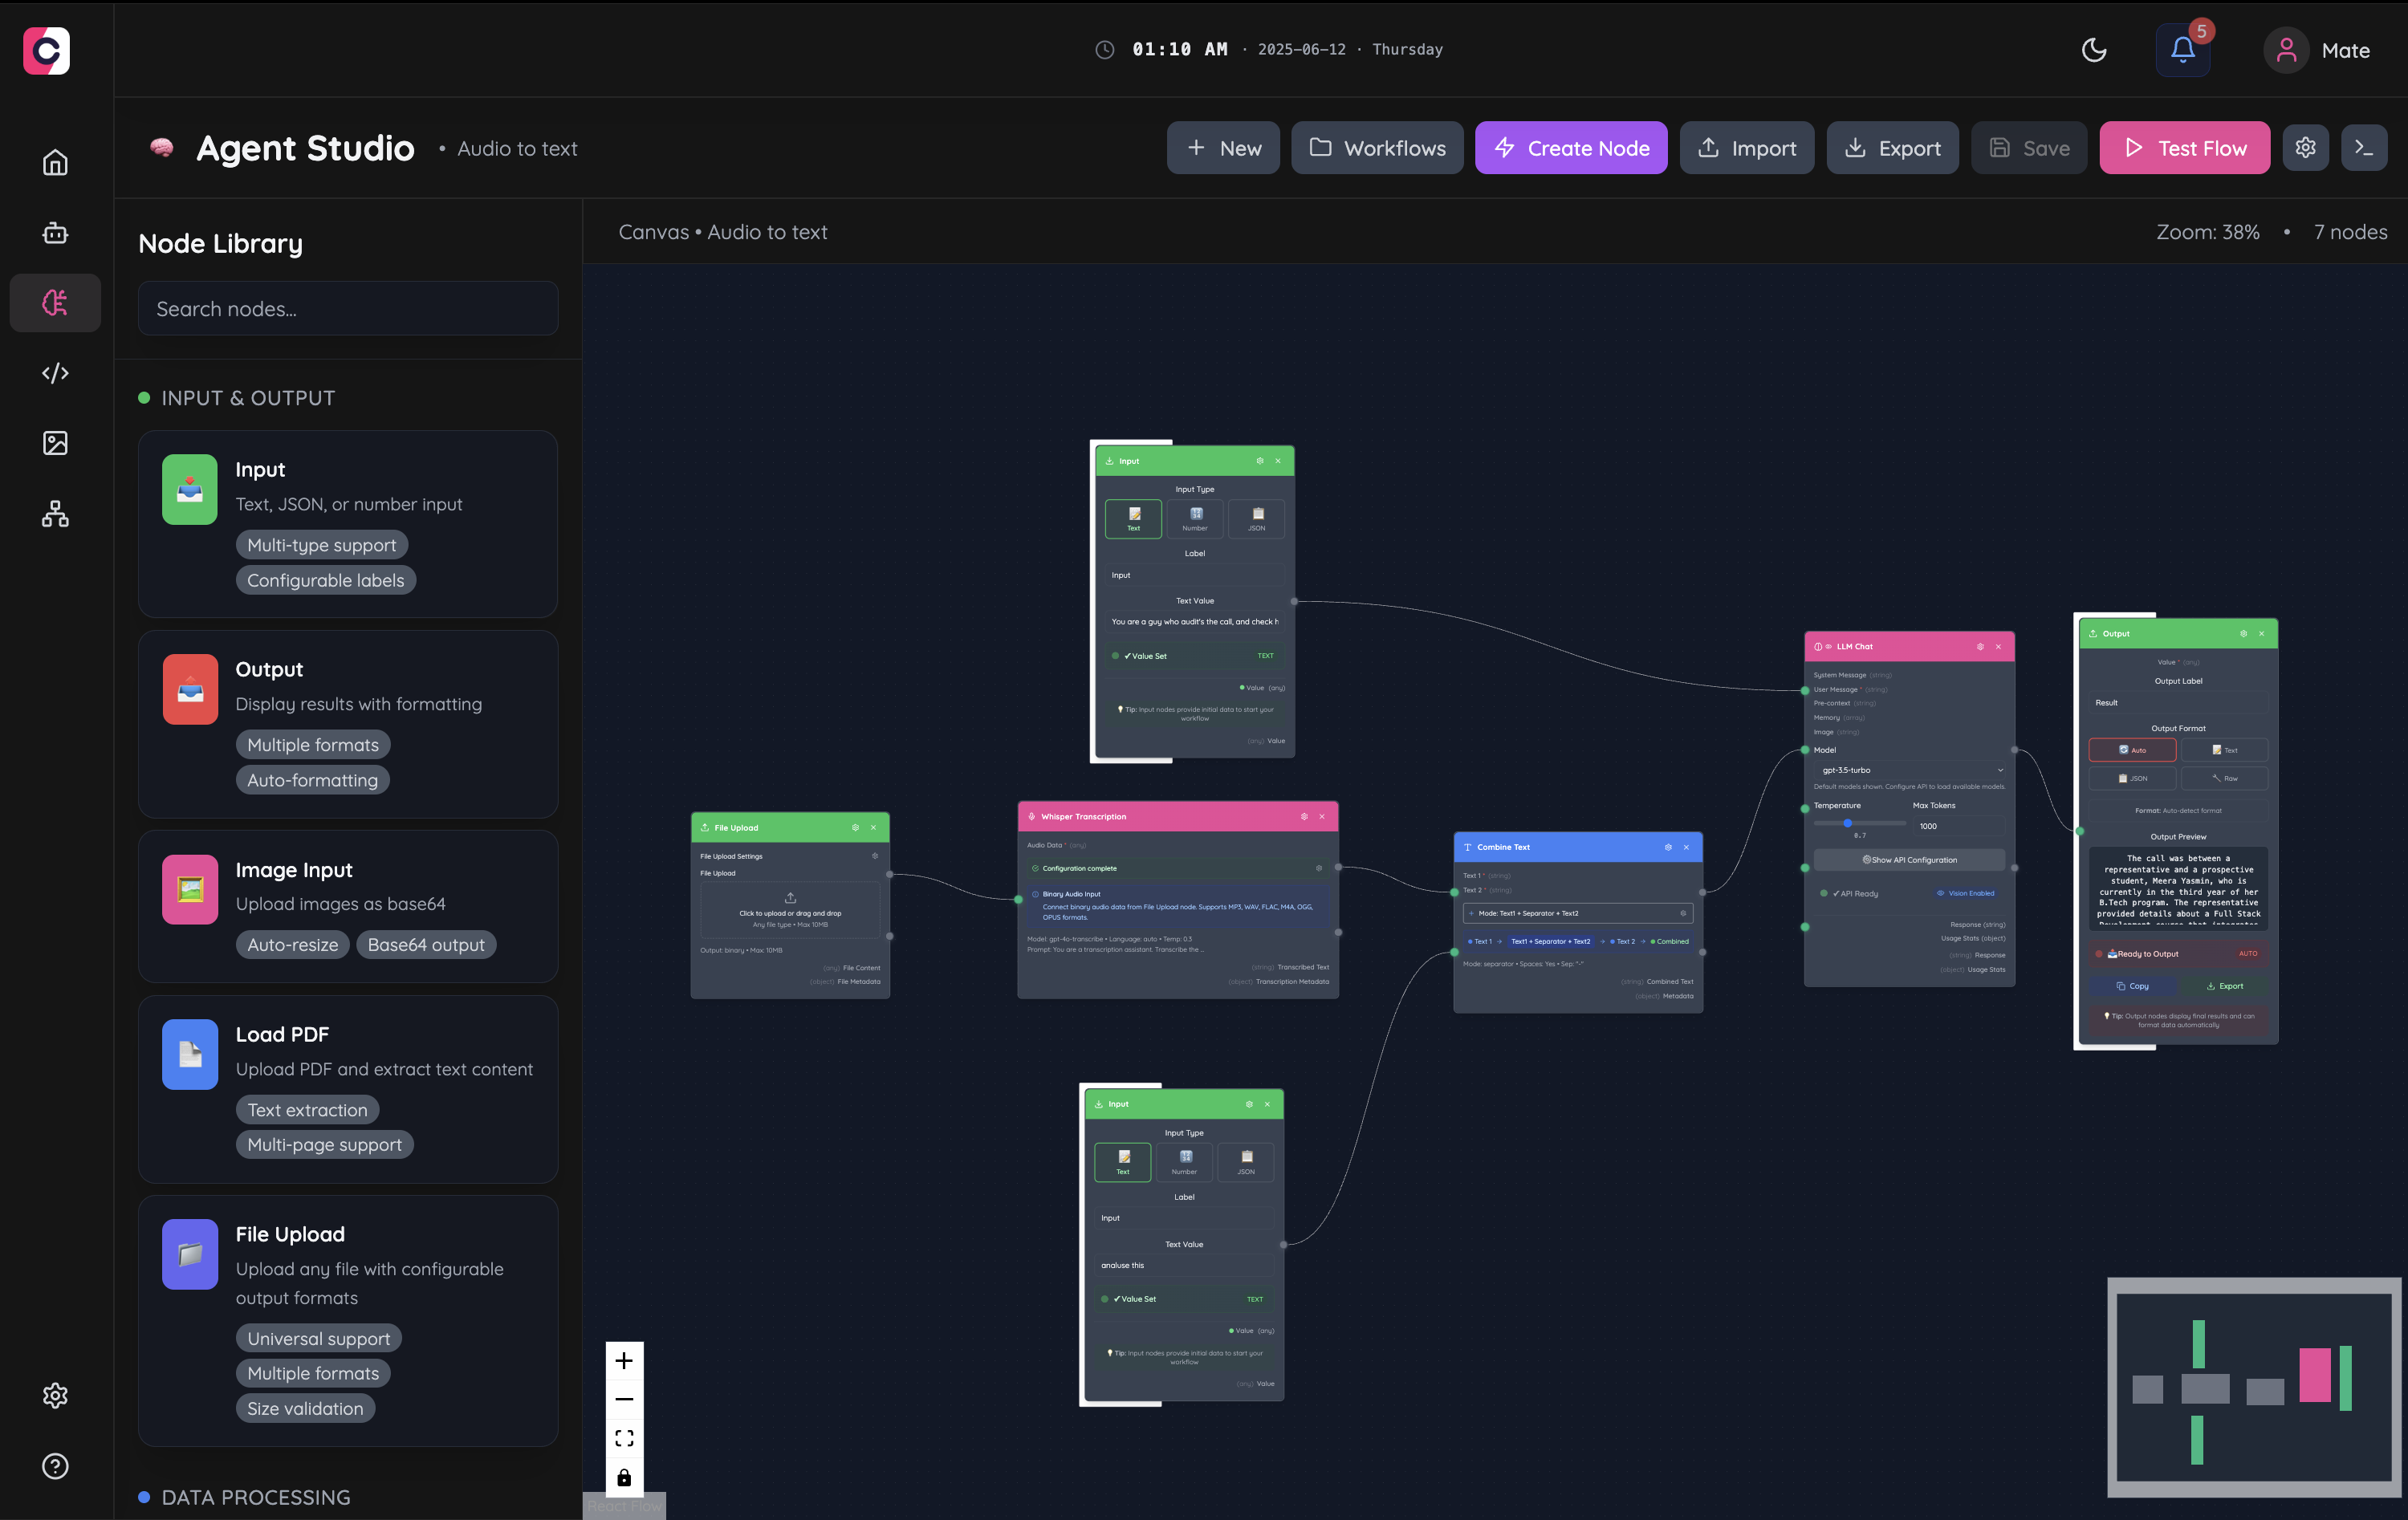Expand the Combine Text mode dropdown

pos(1577,913)
